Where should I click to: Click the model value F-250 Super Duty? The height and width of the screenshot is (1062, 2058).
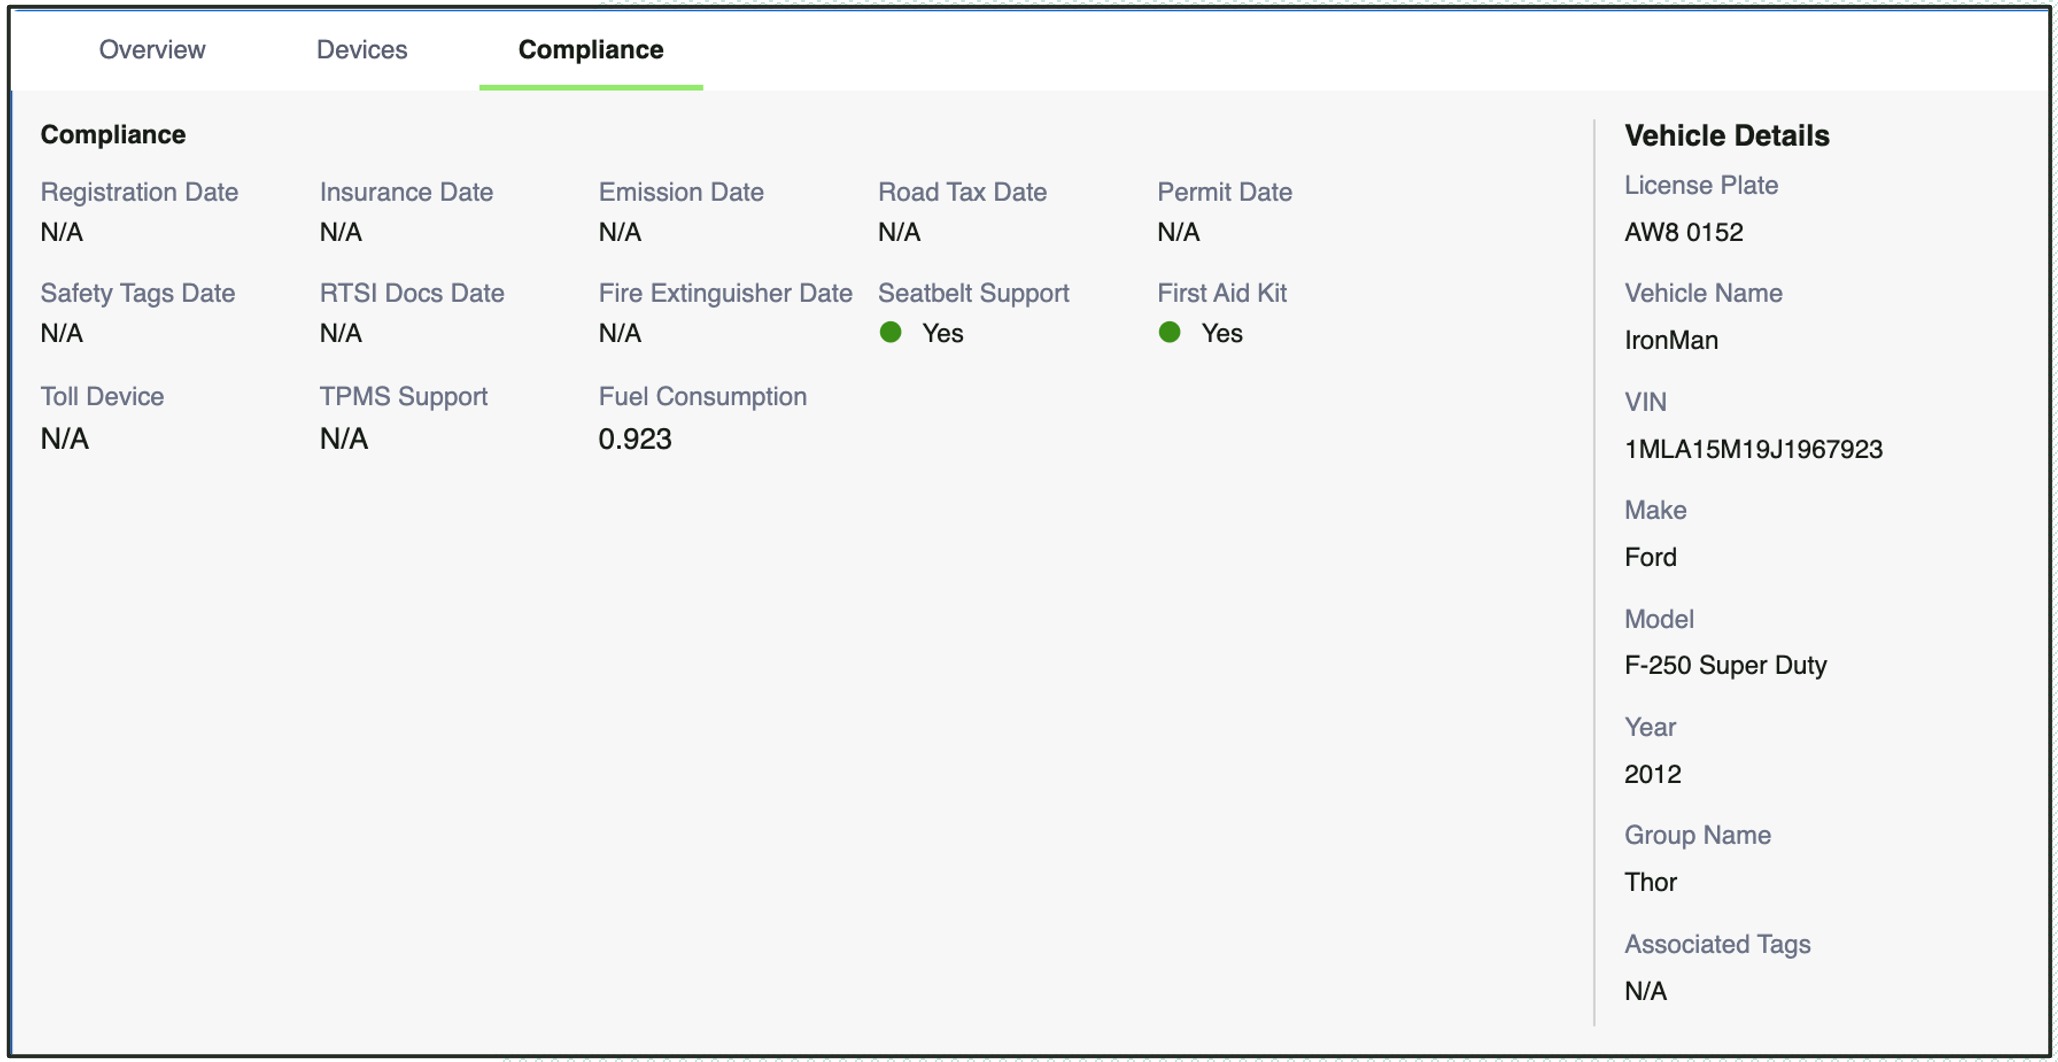1725,665
